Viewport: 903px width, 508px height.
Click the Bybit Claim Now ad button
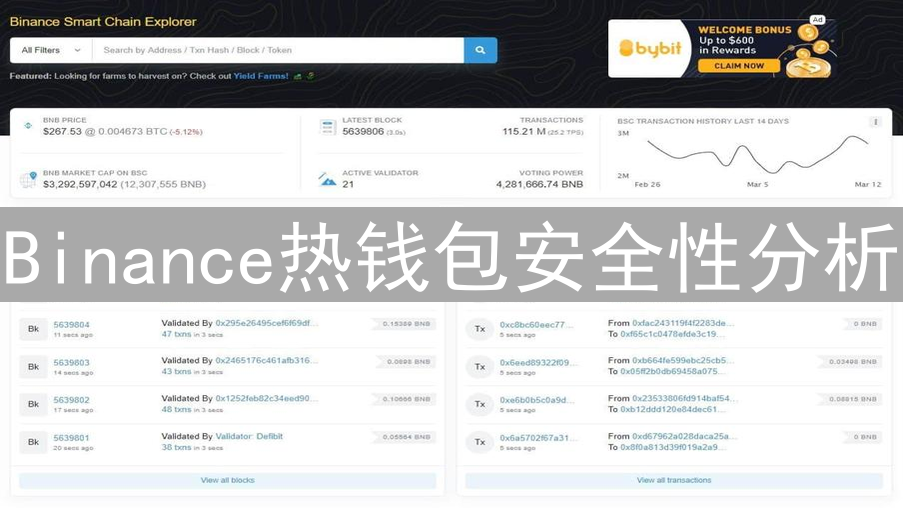point(739,66)
